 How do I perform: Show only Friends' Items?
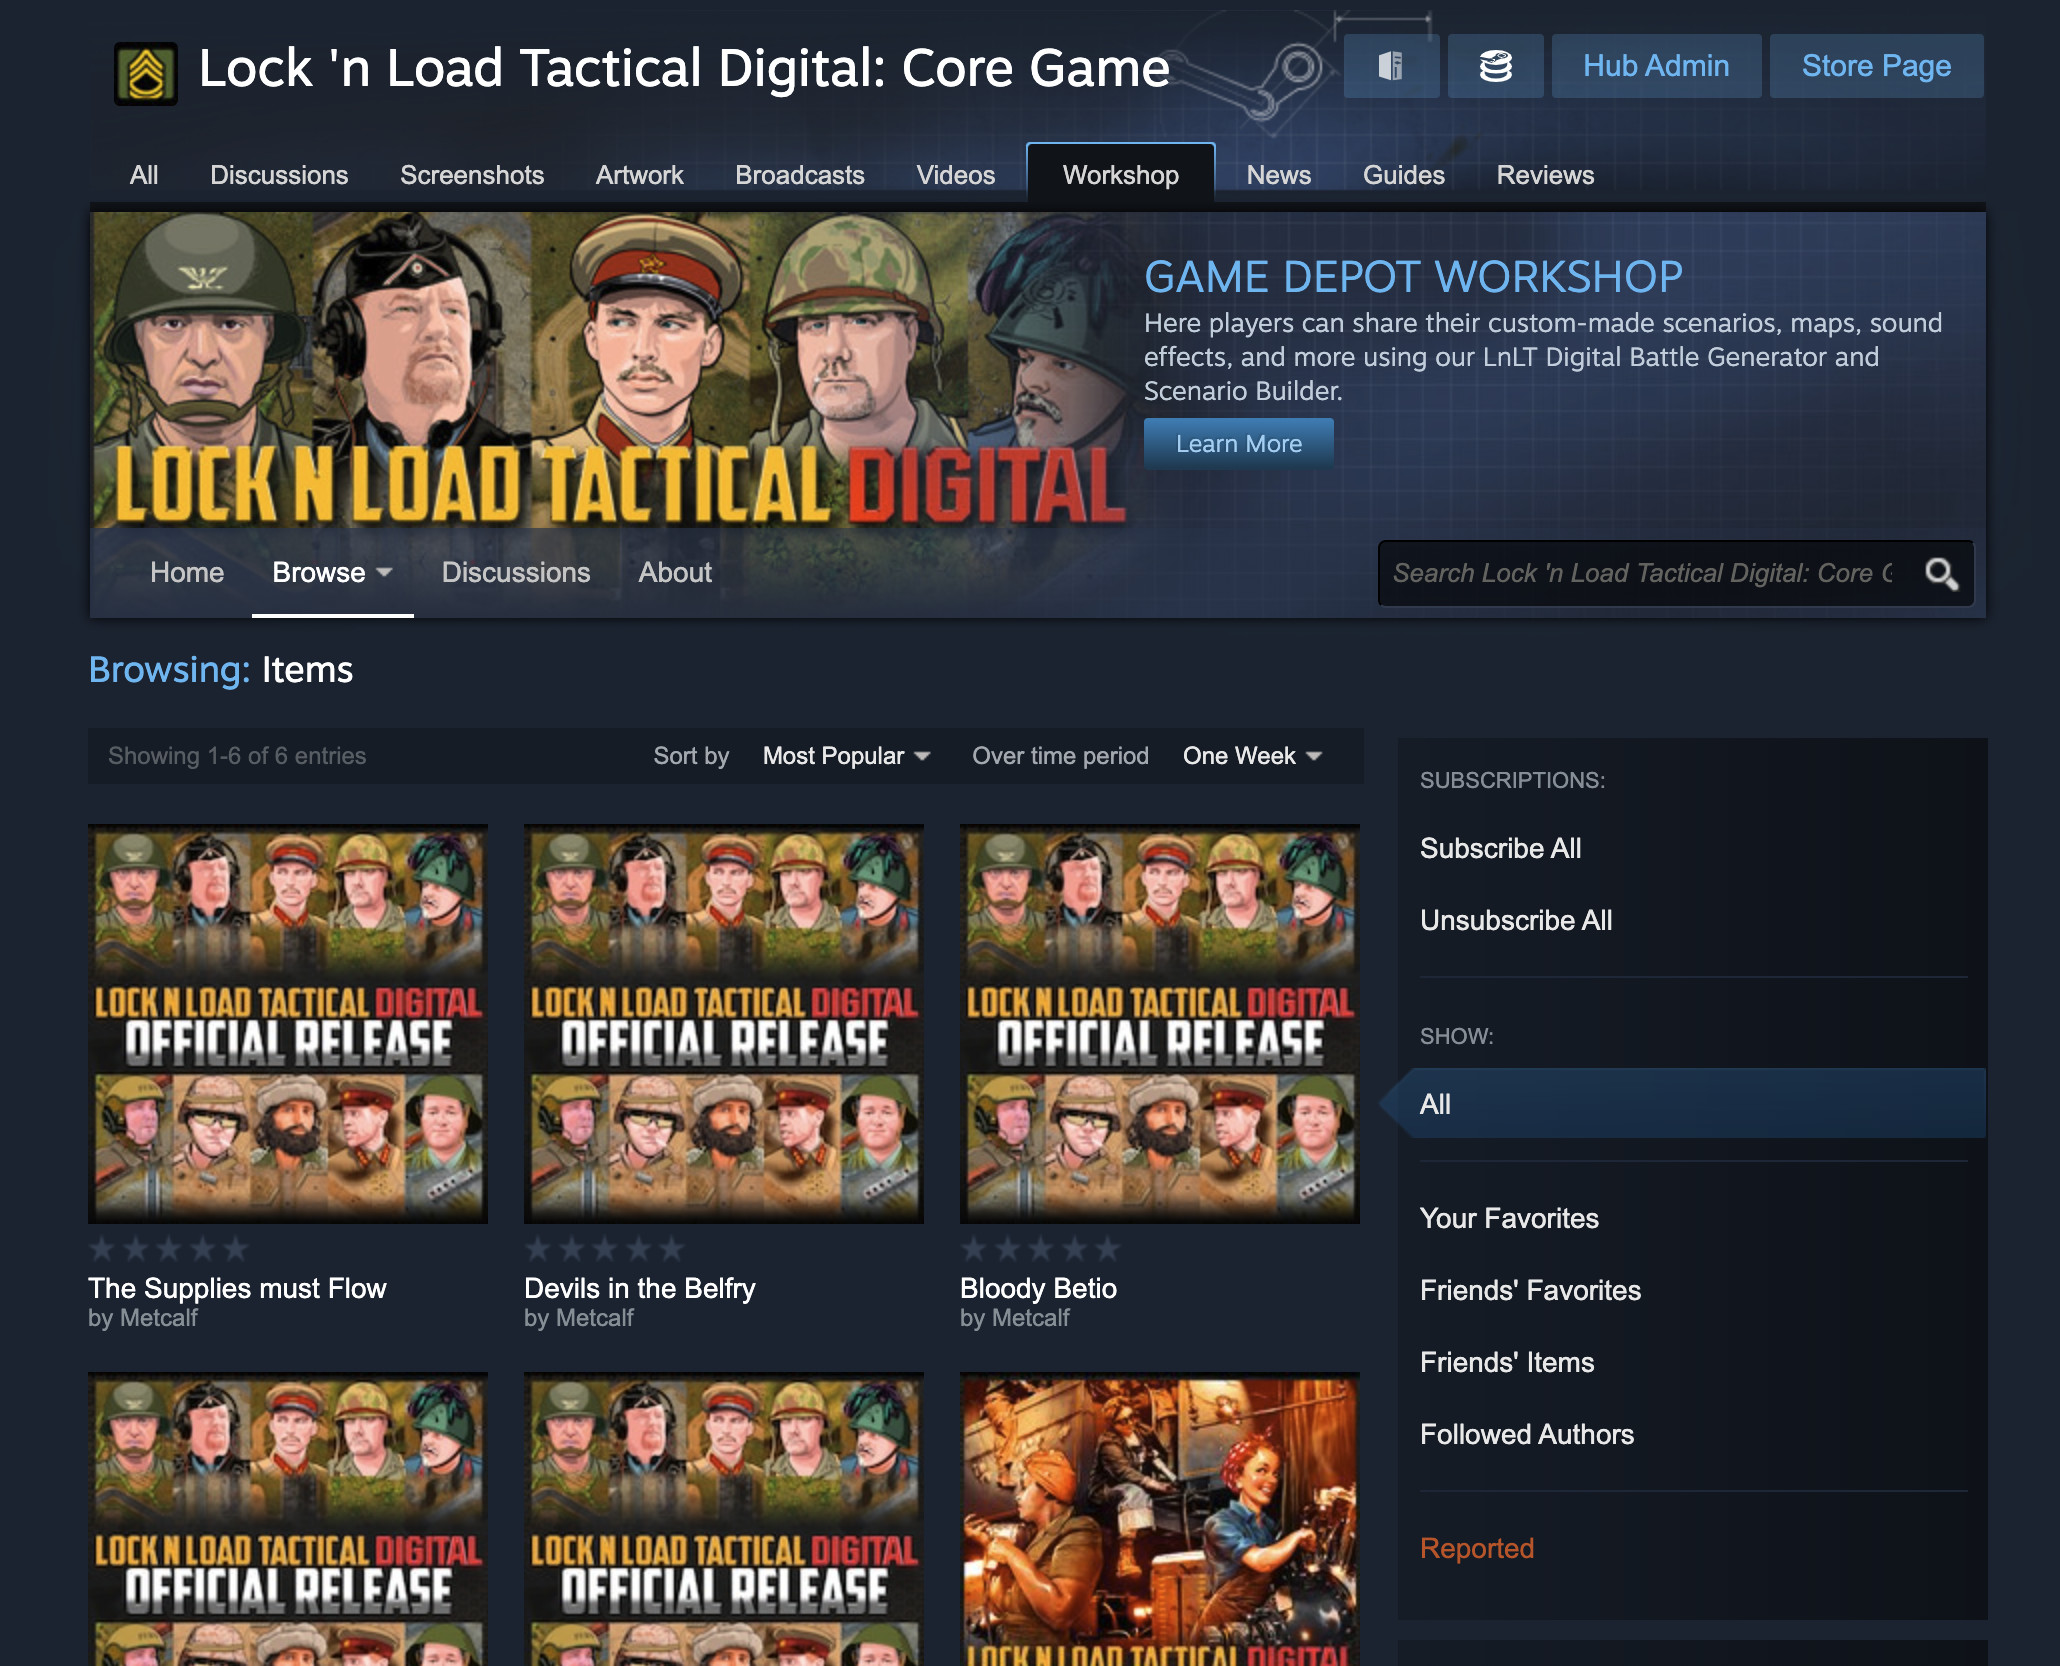pos(1507,1362)
